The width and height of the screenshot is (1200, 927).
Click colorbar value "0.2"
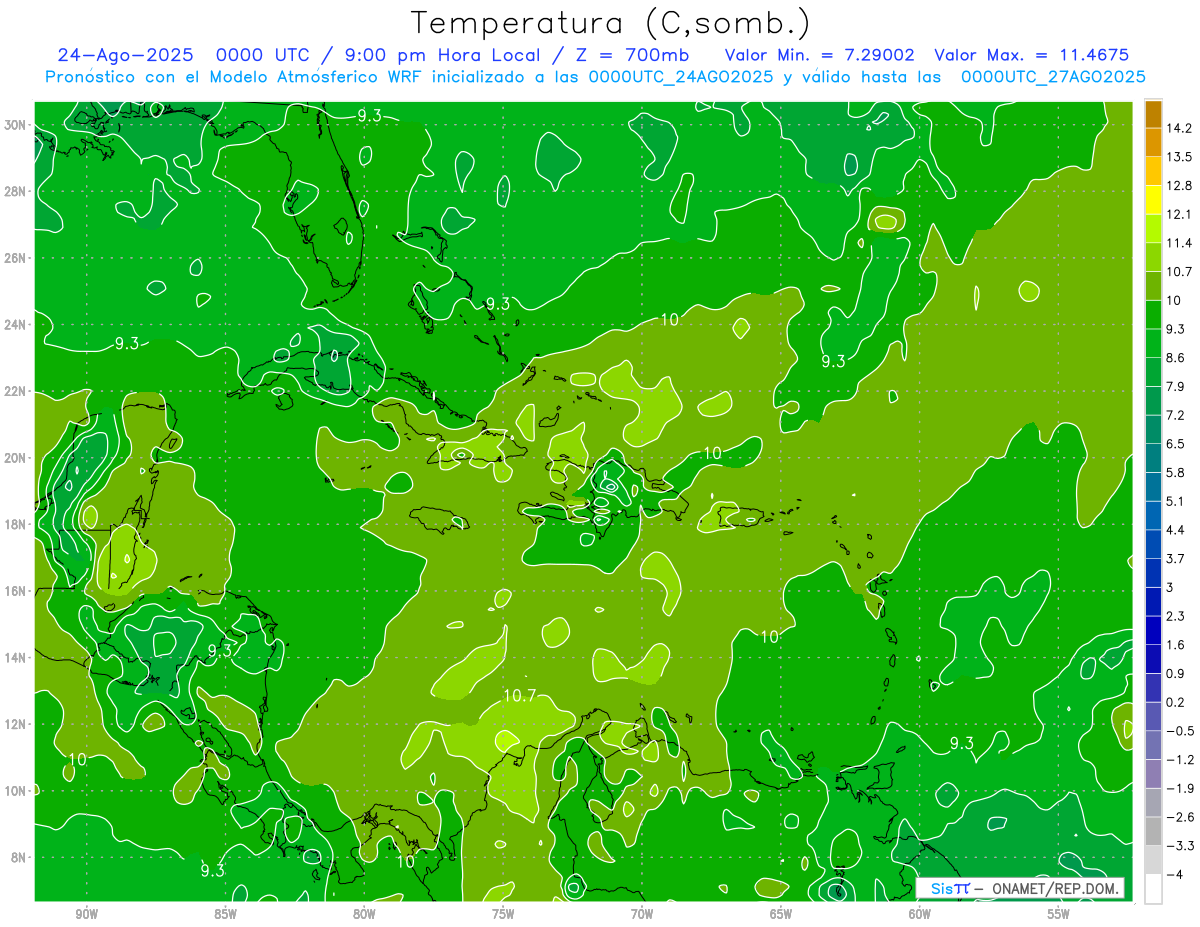[x=1175, y=702]
